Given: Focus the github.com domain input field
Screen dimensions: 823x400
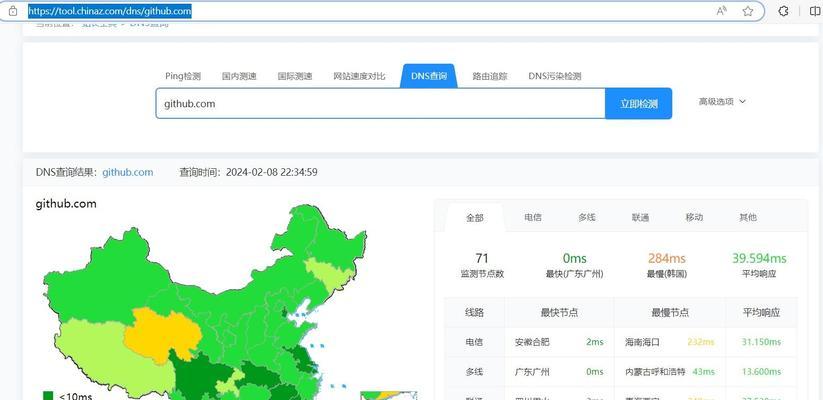Looking at the screenshot, I should (381, 103).
